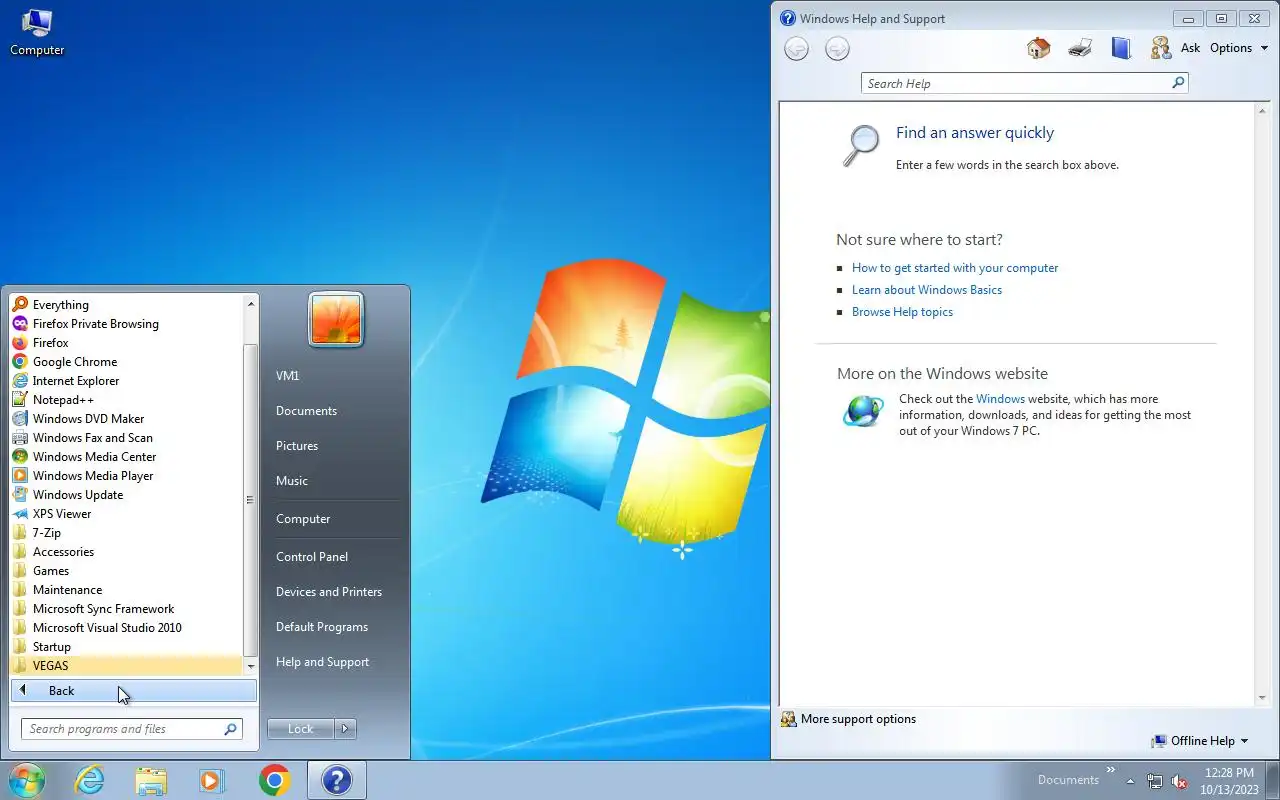Click the Back arrow in Help window
Viewport: 1280px width, 800px height.
pos(796,48)
